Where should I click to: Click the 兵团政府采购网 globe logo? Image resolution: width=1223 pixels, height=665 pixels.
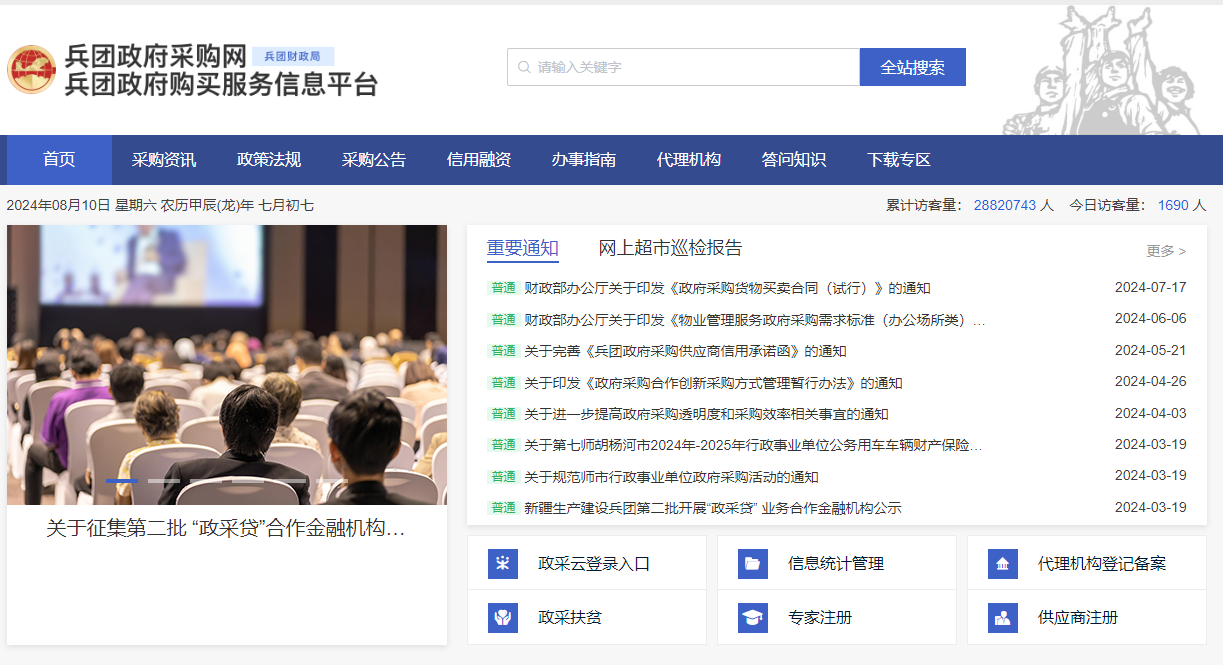[x=33, y=67]
